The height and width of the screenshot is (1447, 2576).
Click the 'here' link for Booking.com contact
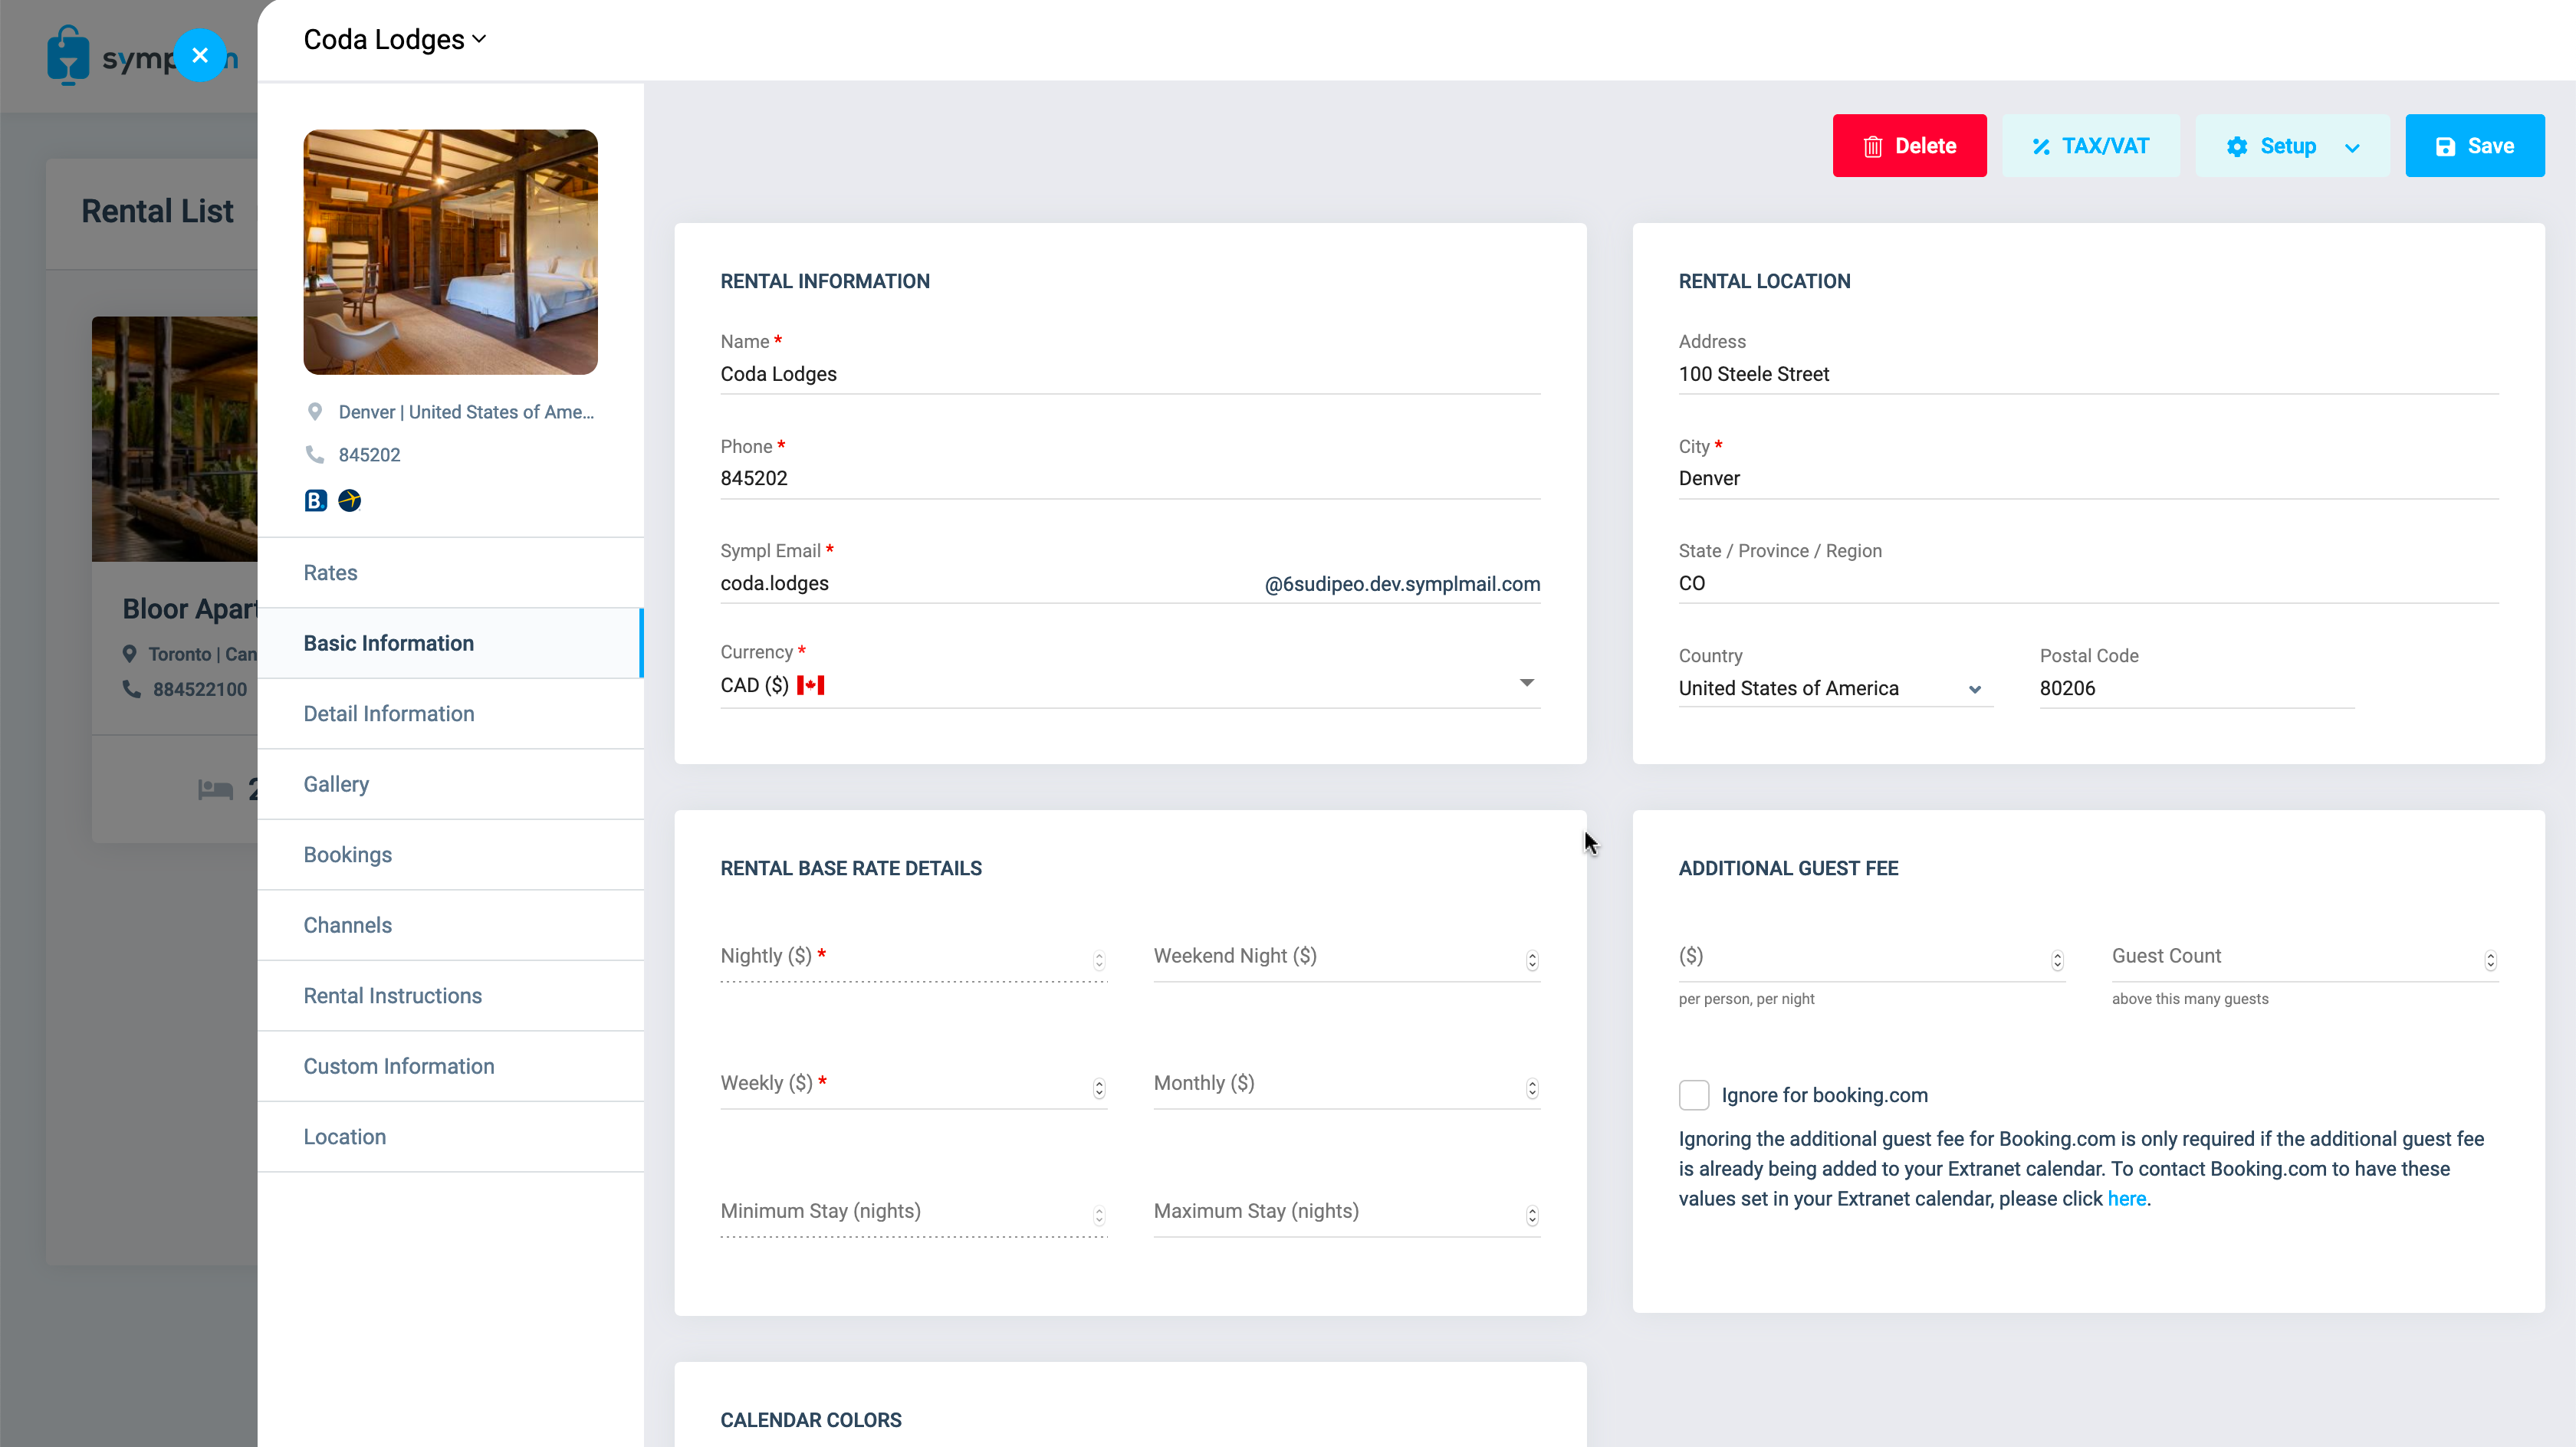tap(2126, 1199)
